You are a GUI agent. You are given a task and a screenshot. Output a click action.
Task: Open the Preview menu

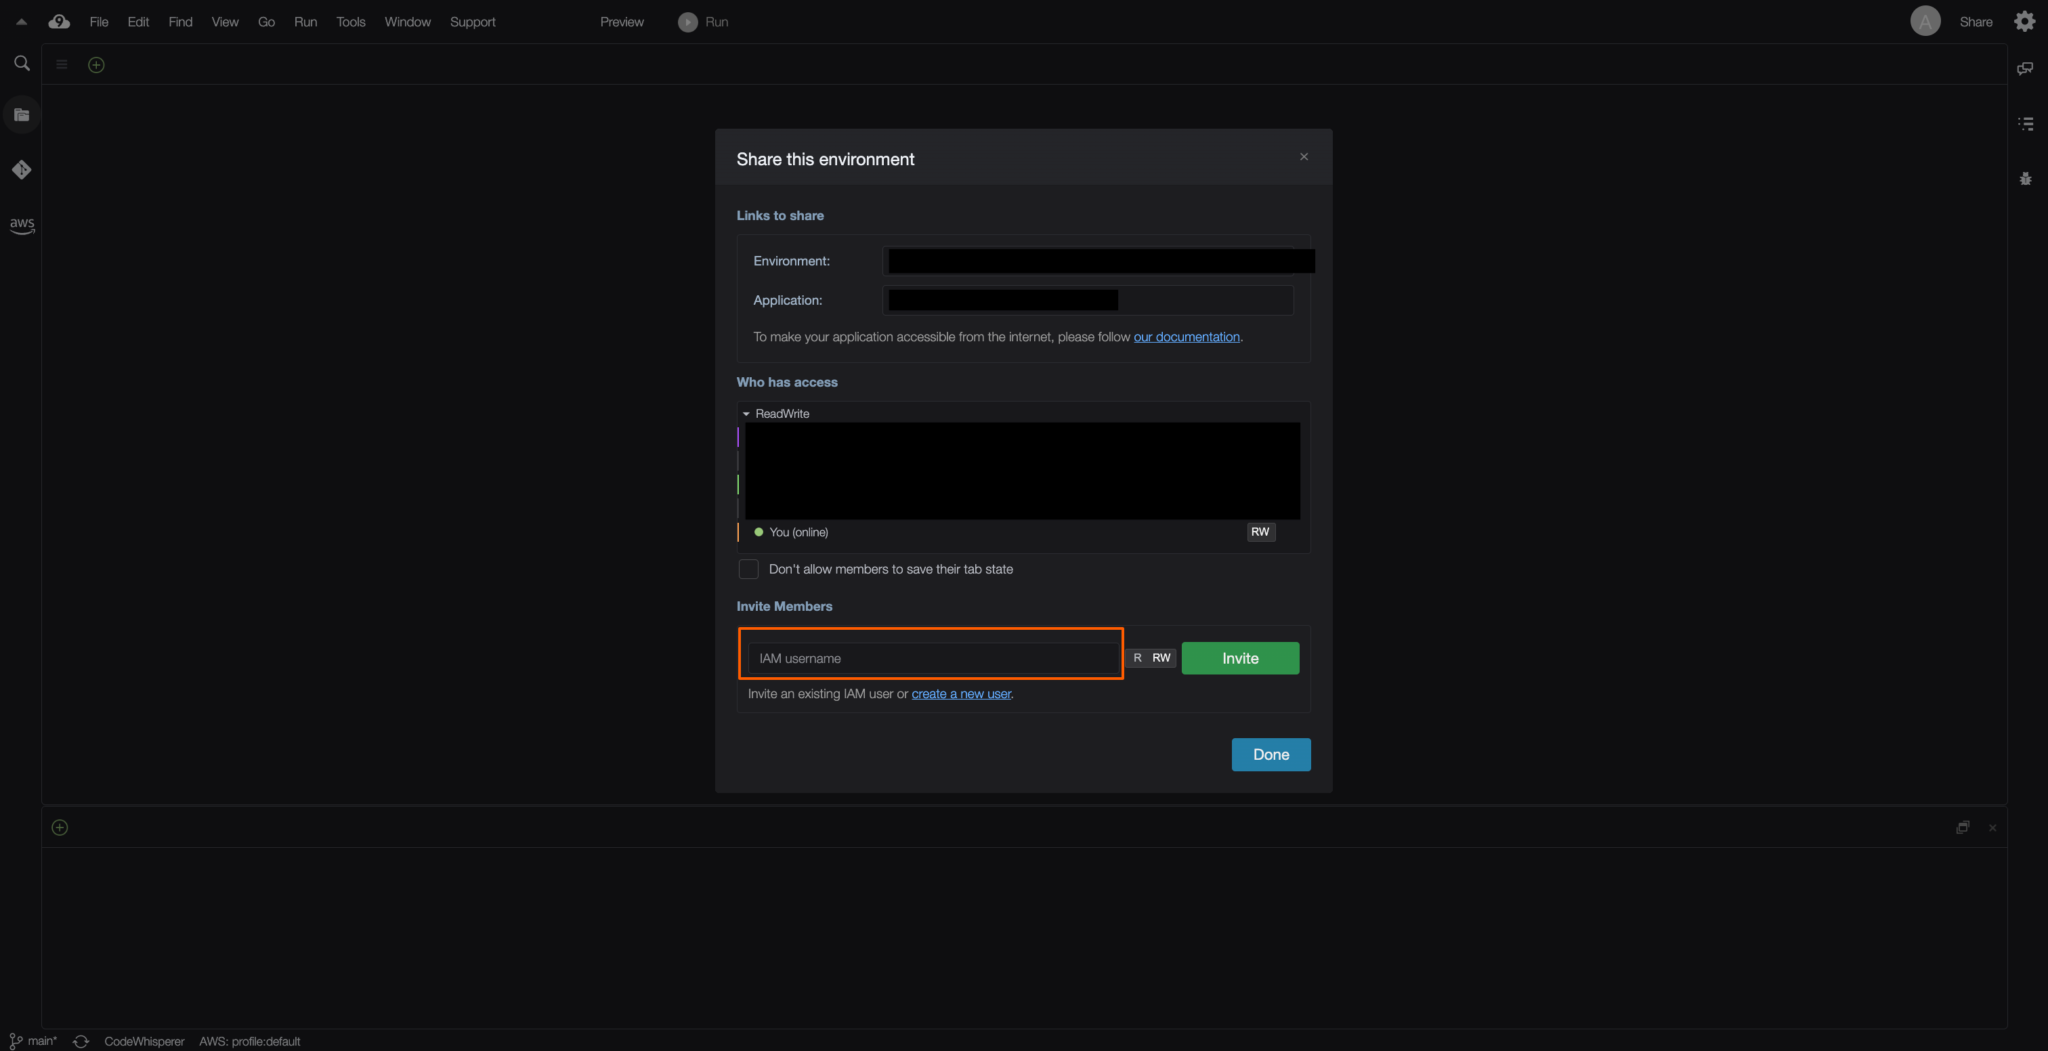621,21
